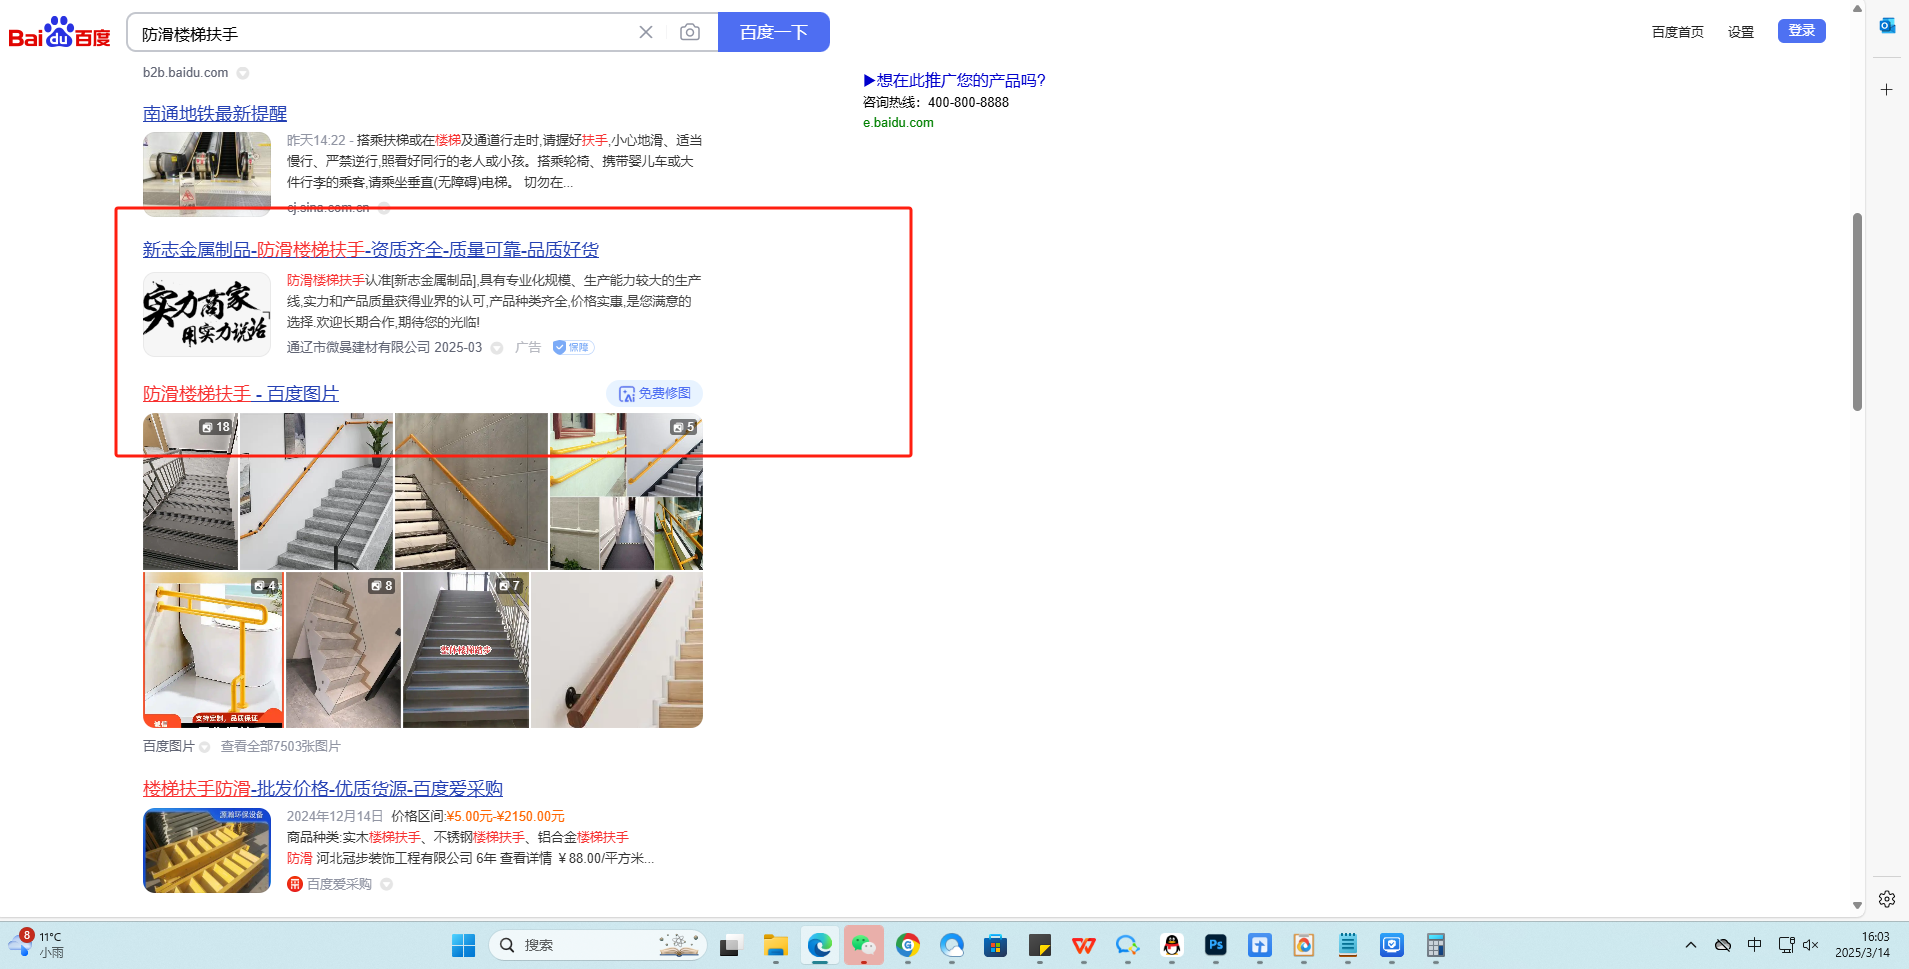Toggle the muted volume speaker icon
The image size is (1909, 969).
[x=1811, y=945]
